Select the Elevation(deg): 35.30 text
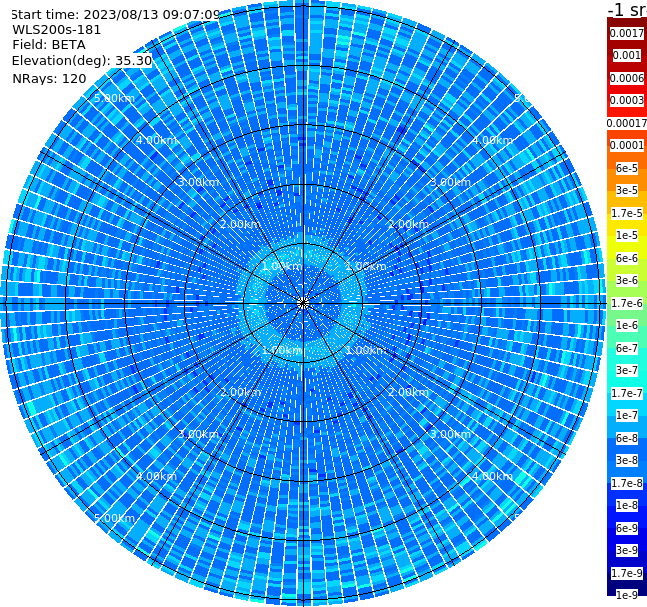647x607 pixels. [x=82, y=61]
